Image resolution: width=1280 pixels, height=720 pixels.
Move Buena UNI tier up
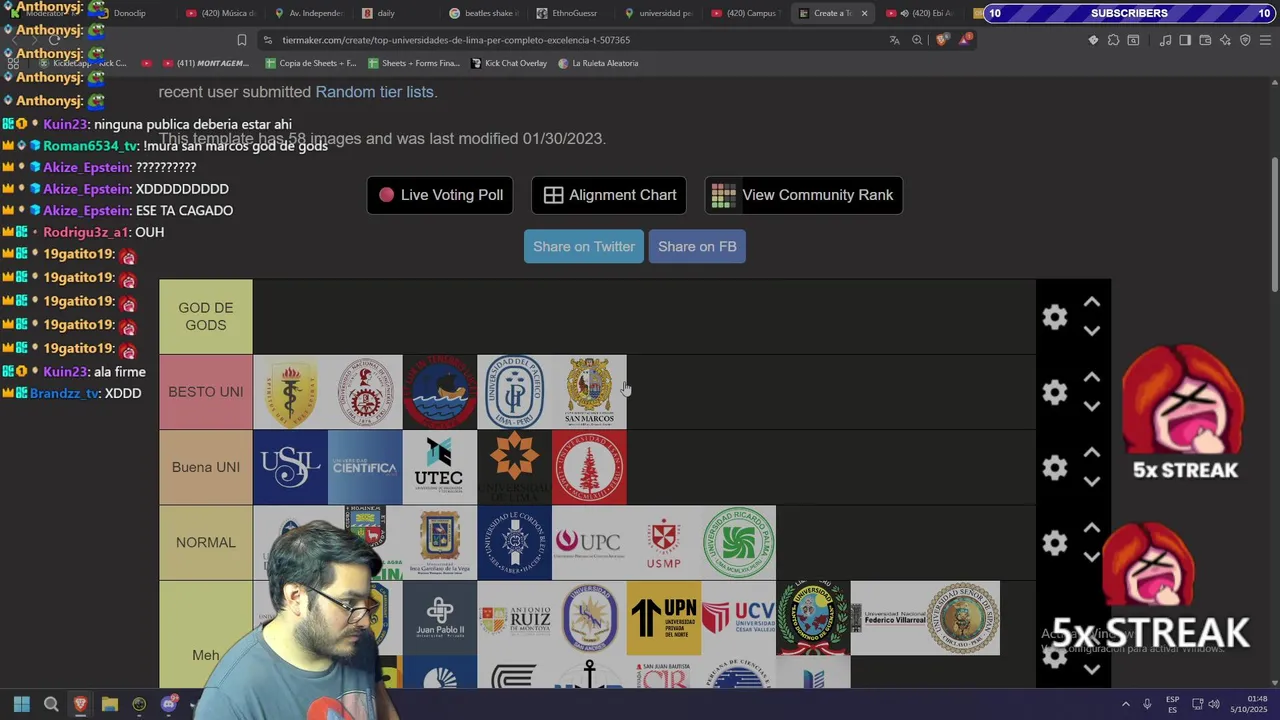[x=1092, y=452]
